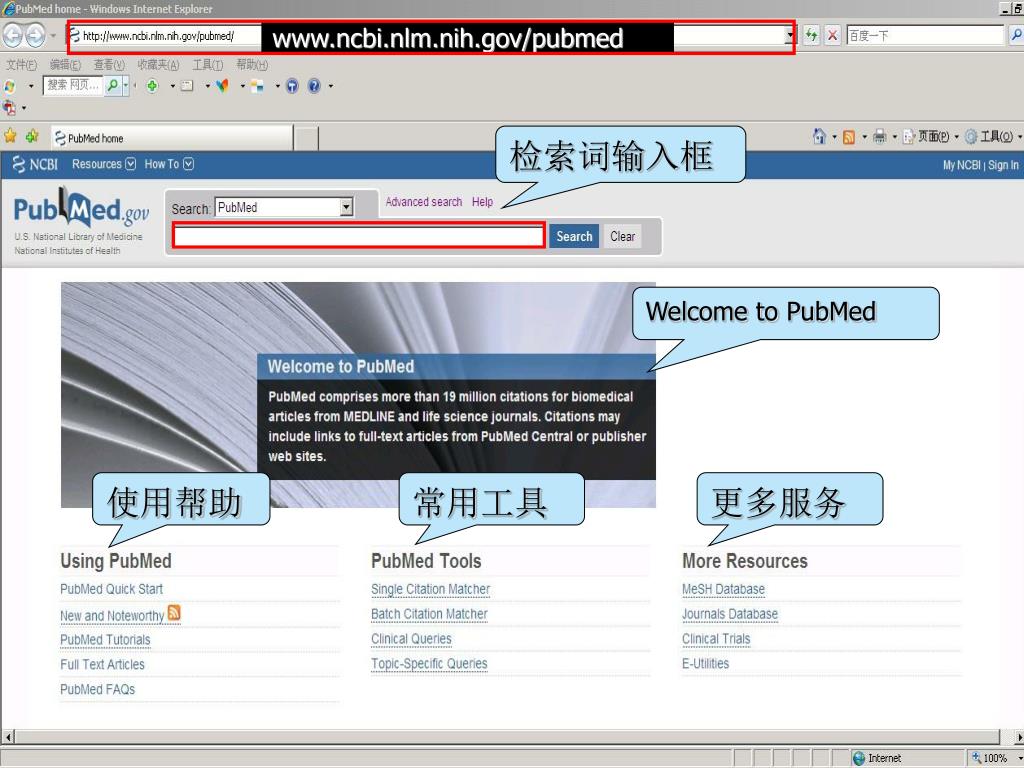Screen dimensions: 1024x768
Task: Open the Single Citation Matcher link
Action: (x=430, y=589)
